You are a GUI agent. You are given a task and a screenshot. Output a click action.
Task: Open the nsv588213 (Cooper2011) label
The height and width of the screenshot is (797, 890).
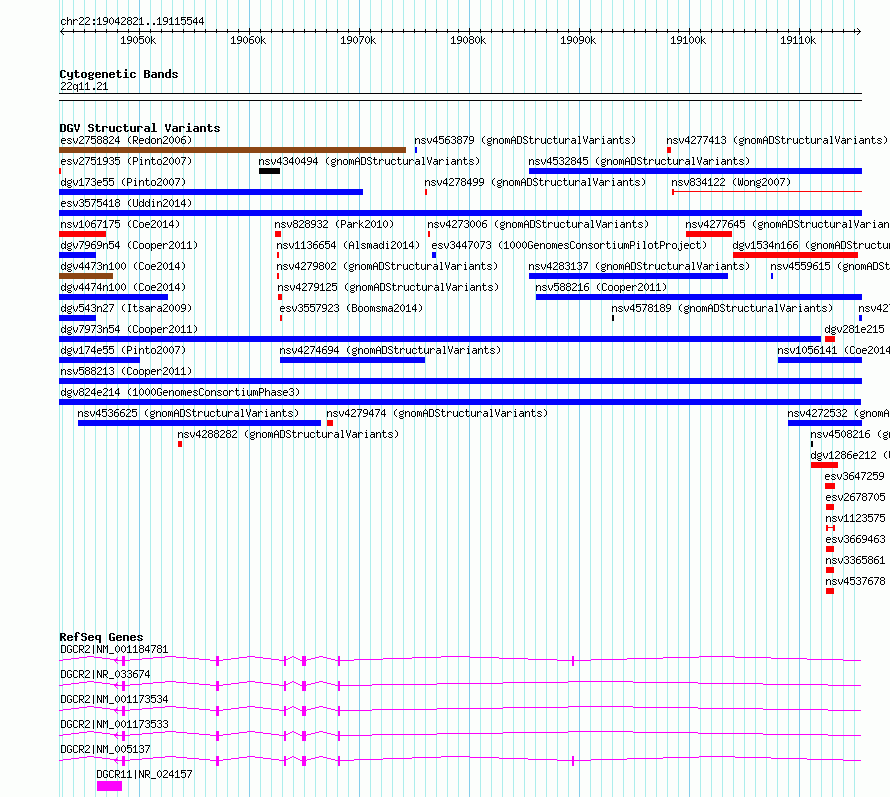[x=126, y=371]
